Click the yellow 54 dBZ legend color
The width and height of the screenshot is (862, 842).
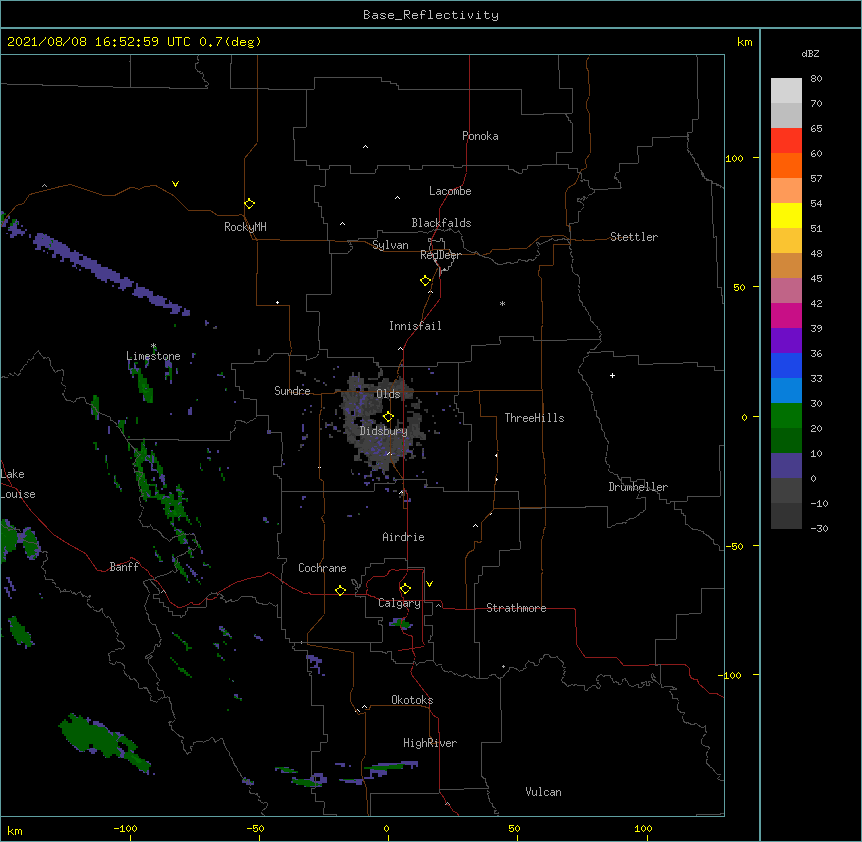786,215
